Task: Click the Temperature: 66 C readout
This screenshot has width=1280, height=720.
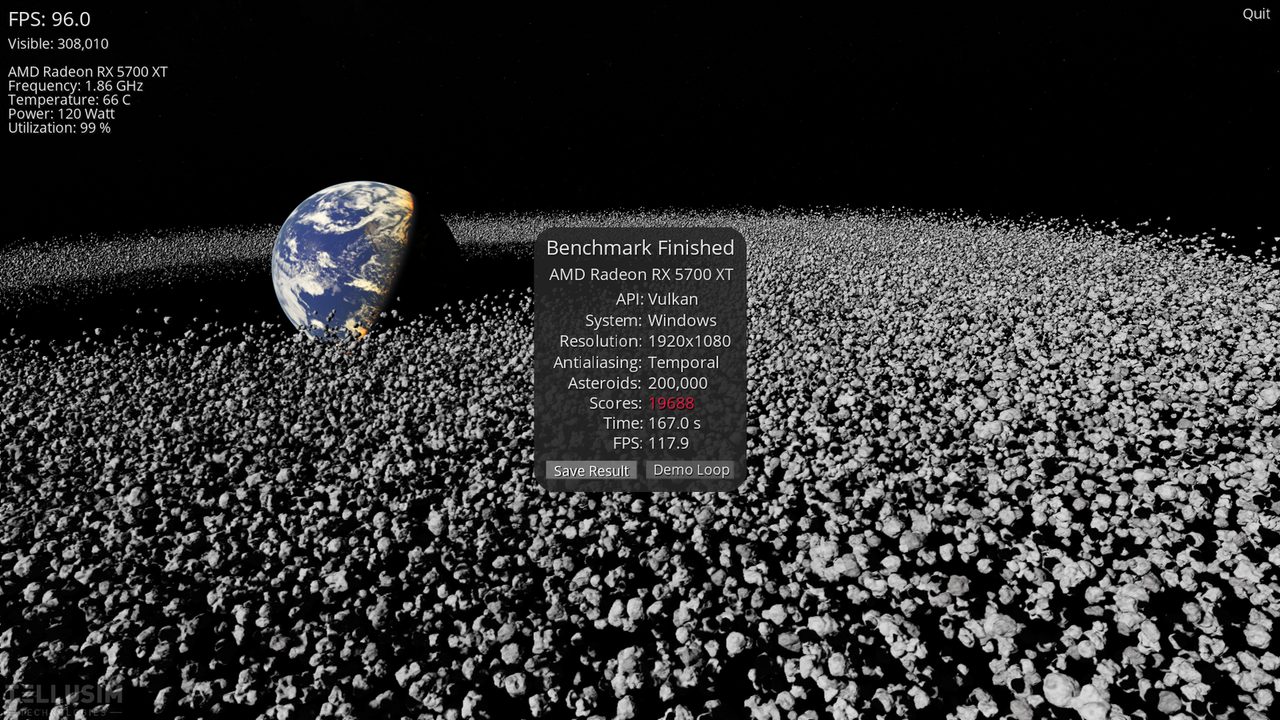Action: [x=69, y=100]
